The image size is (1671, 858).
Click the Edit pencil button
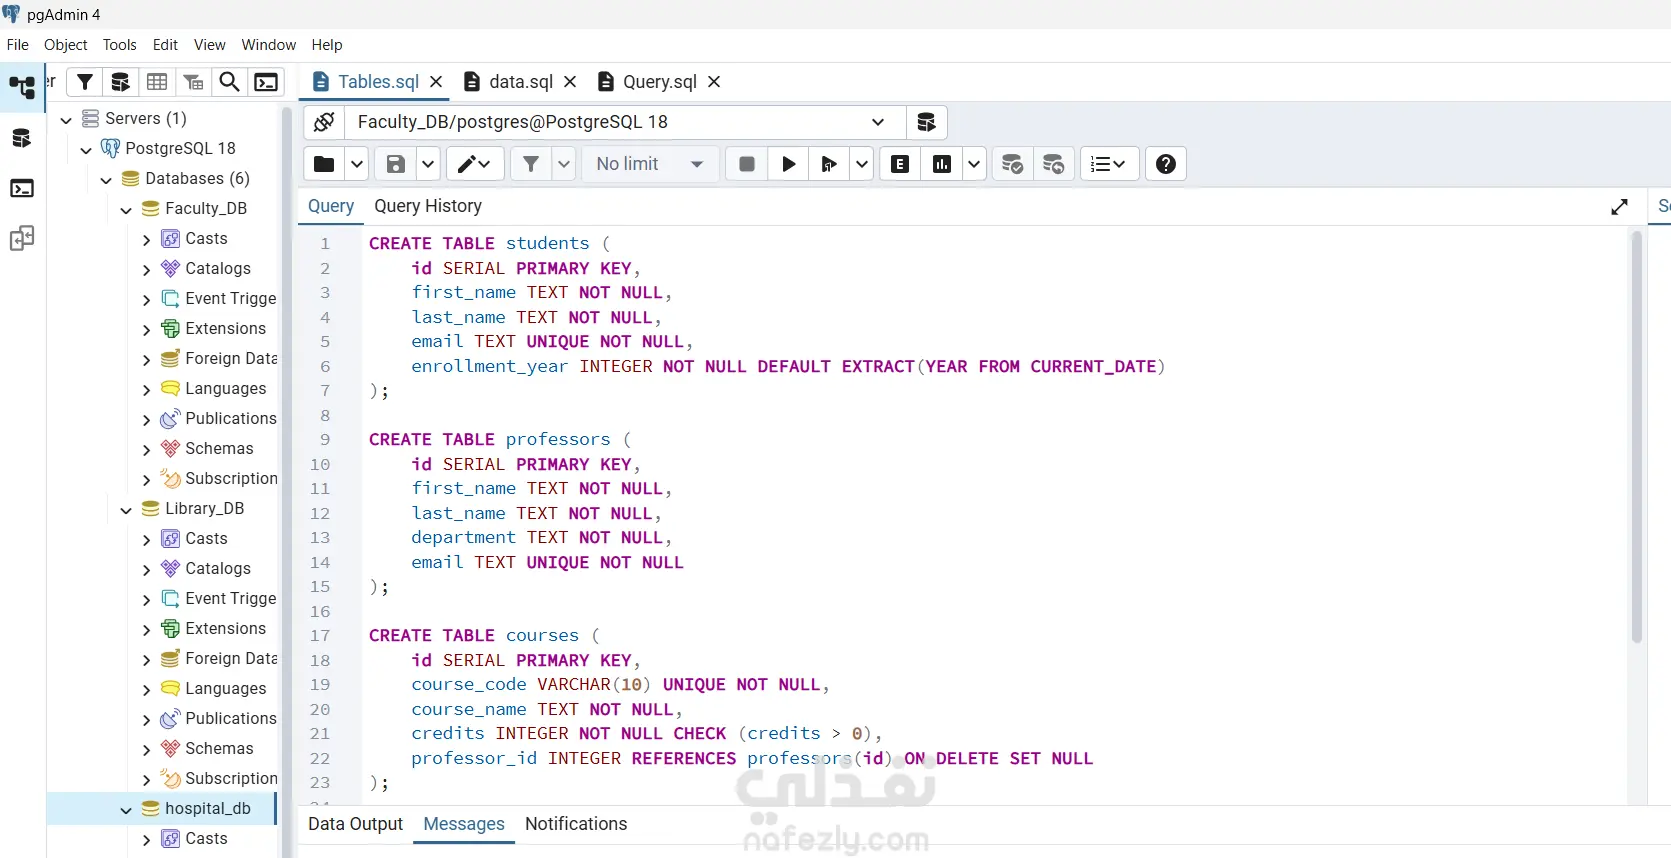[x=474, y=164]
